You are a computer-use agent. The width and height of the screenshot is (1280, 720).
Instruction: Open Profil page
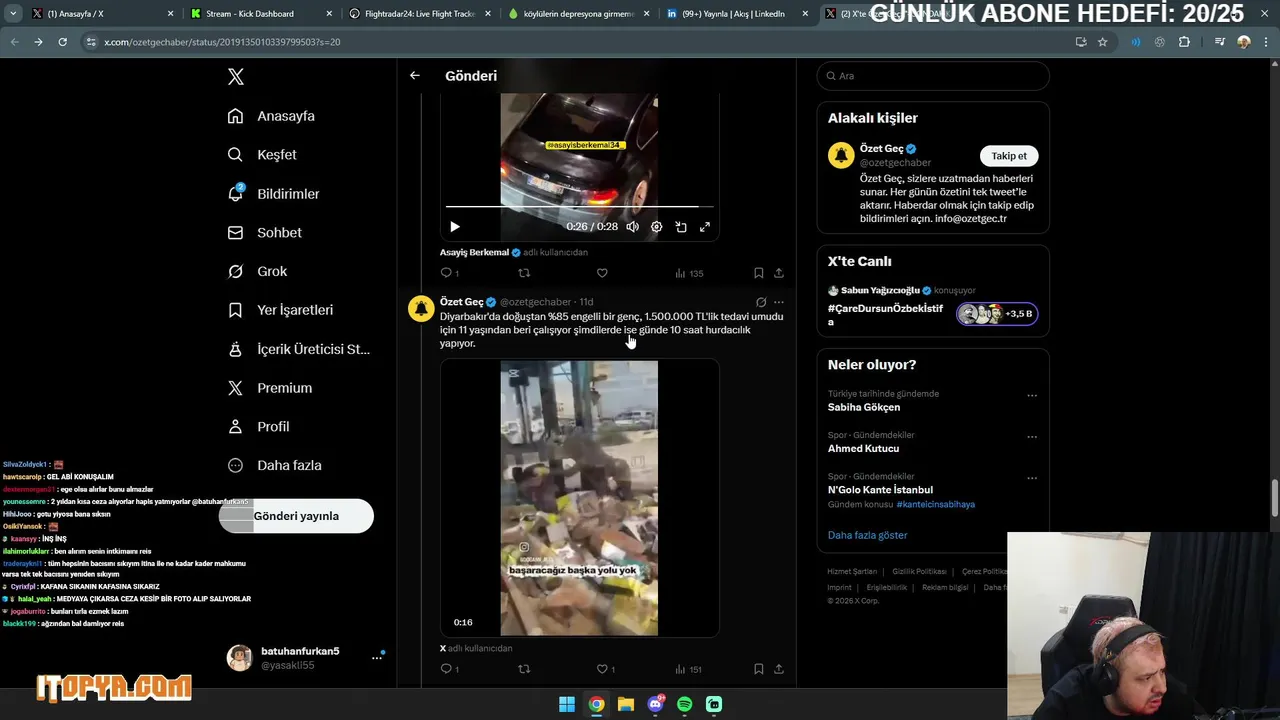click(258, 427)
